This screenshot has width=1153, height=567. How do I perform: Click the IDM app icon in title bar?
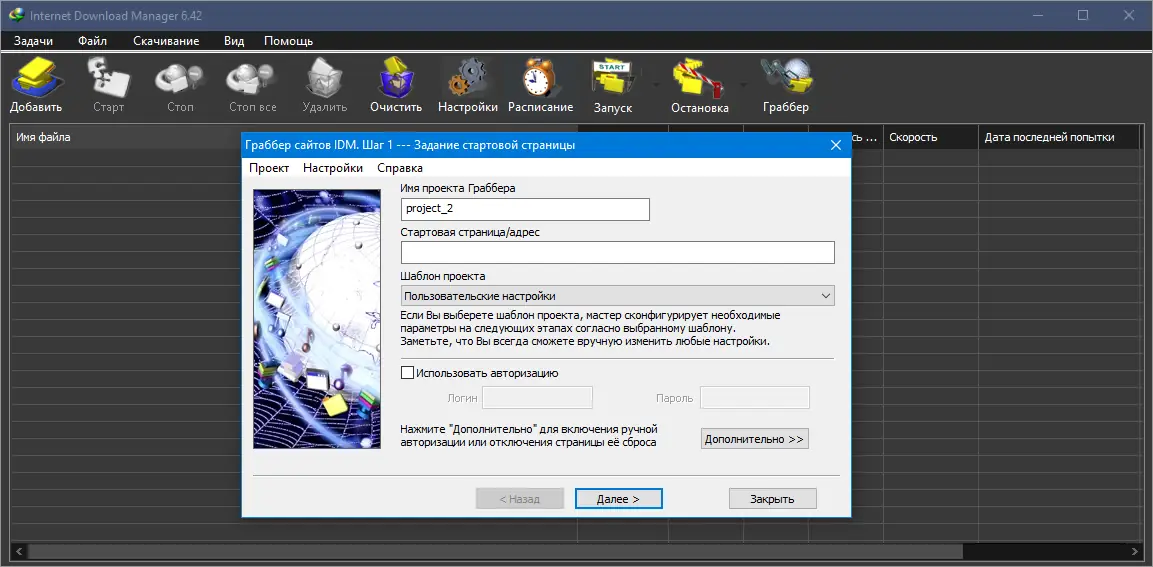coord(17,15)
